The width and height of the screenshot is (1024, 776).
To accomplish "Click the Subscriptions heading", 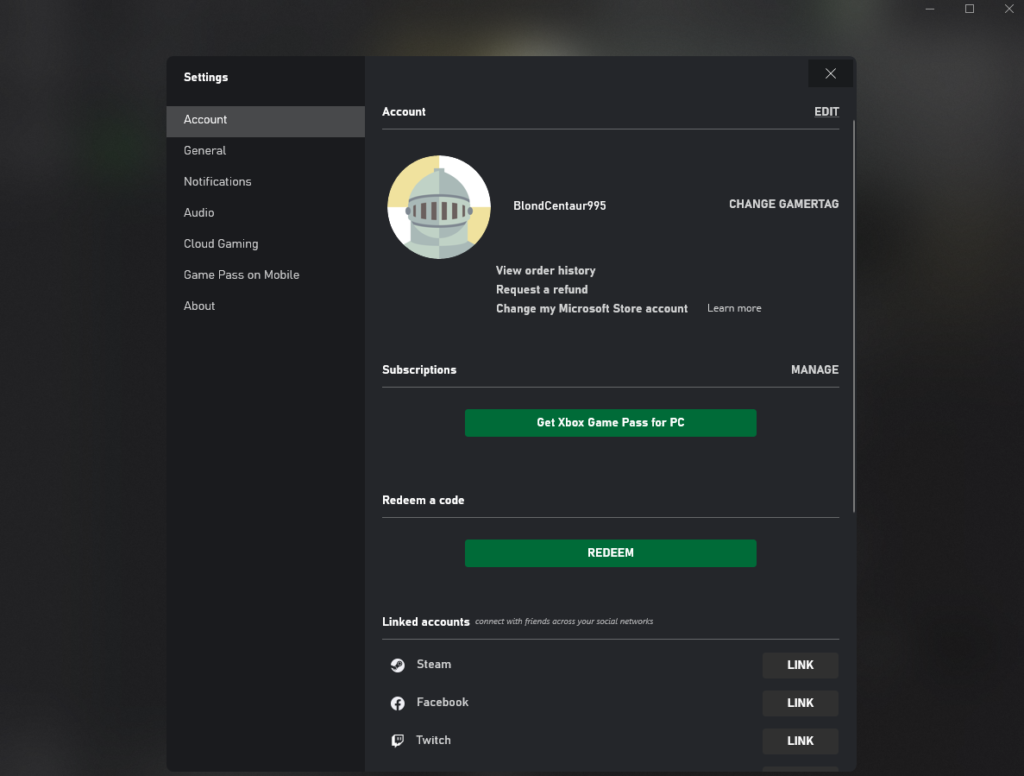I will 419,370.
